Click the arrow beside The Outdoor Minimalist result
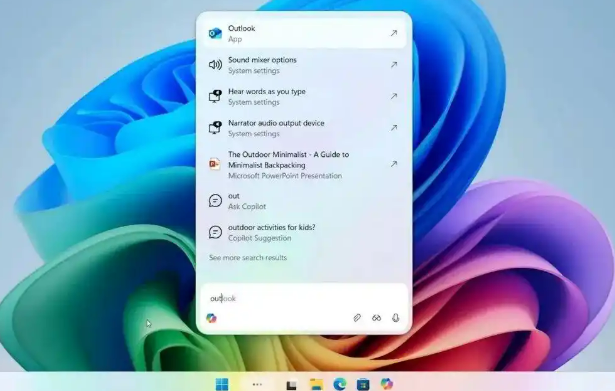This screenshot has width=615, height=391. click(x=393, y=164)
